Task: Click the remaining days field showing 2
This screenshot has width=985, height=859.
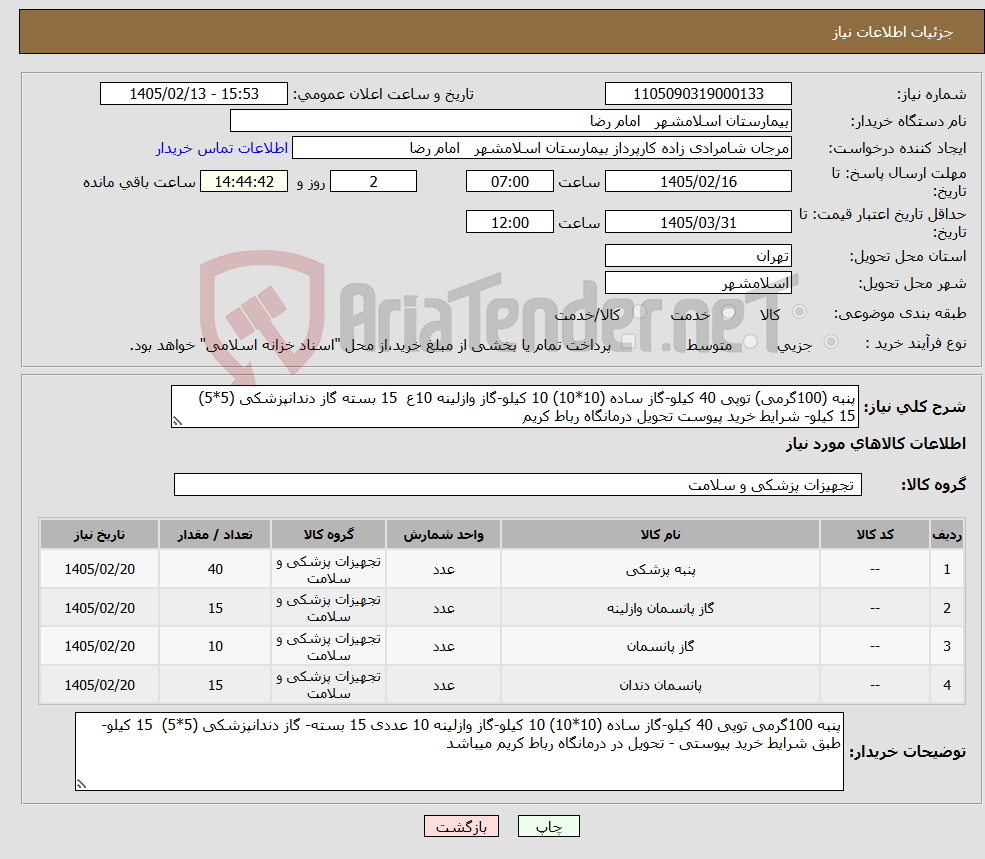Action: pyautogui.click(x=373, y=182)
